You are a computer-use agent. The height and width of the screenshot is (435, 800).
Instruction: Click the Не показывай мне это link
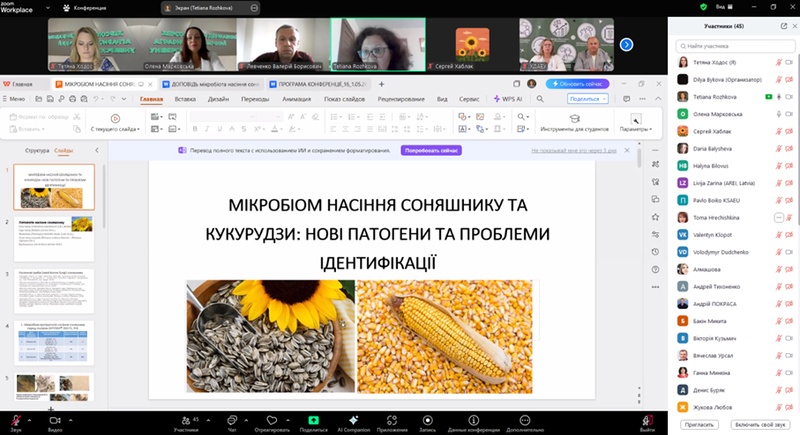(573, 150)
